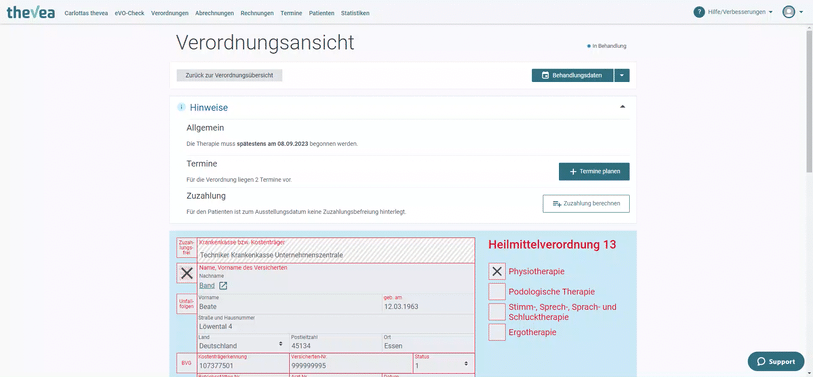
Task: Click the Heilmittelverordnung 13 heading
Action: pyautogui.click(x=552, y=245)
